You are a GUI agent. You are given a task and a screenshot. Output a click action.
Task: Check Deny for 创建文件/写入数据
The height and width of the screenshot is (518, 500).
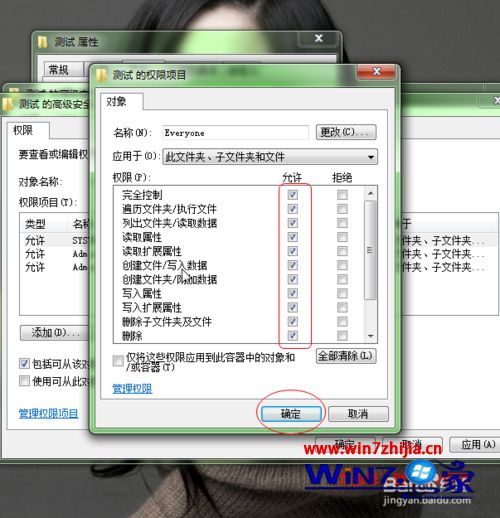pyautogui.click(x=342, y=265)
